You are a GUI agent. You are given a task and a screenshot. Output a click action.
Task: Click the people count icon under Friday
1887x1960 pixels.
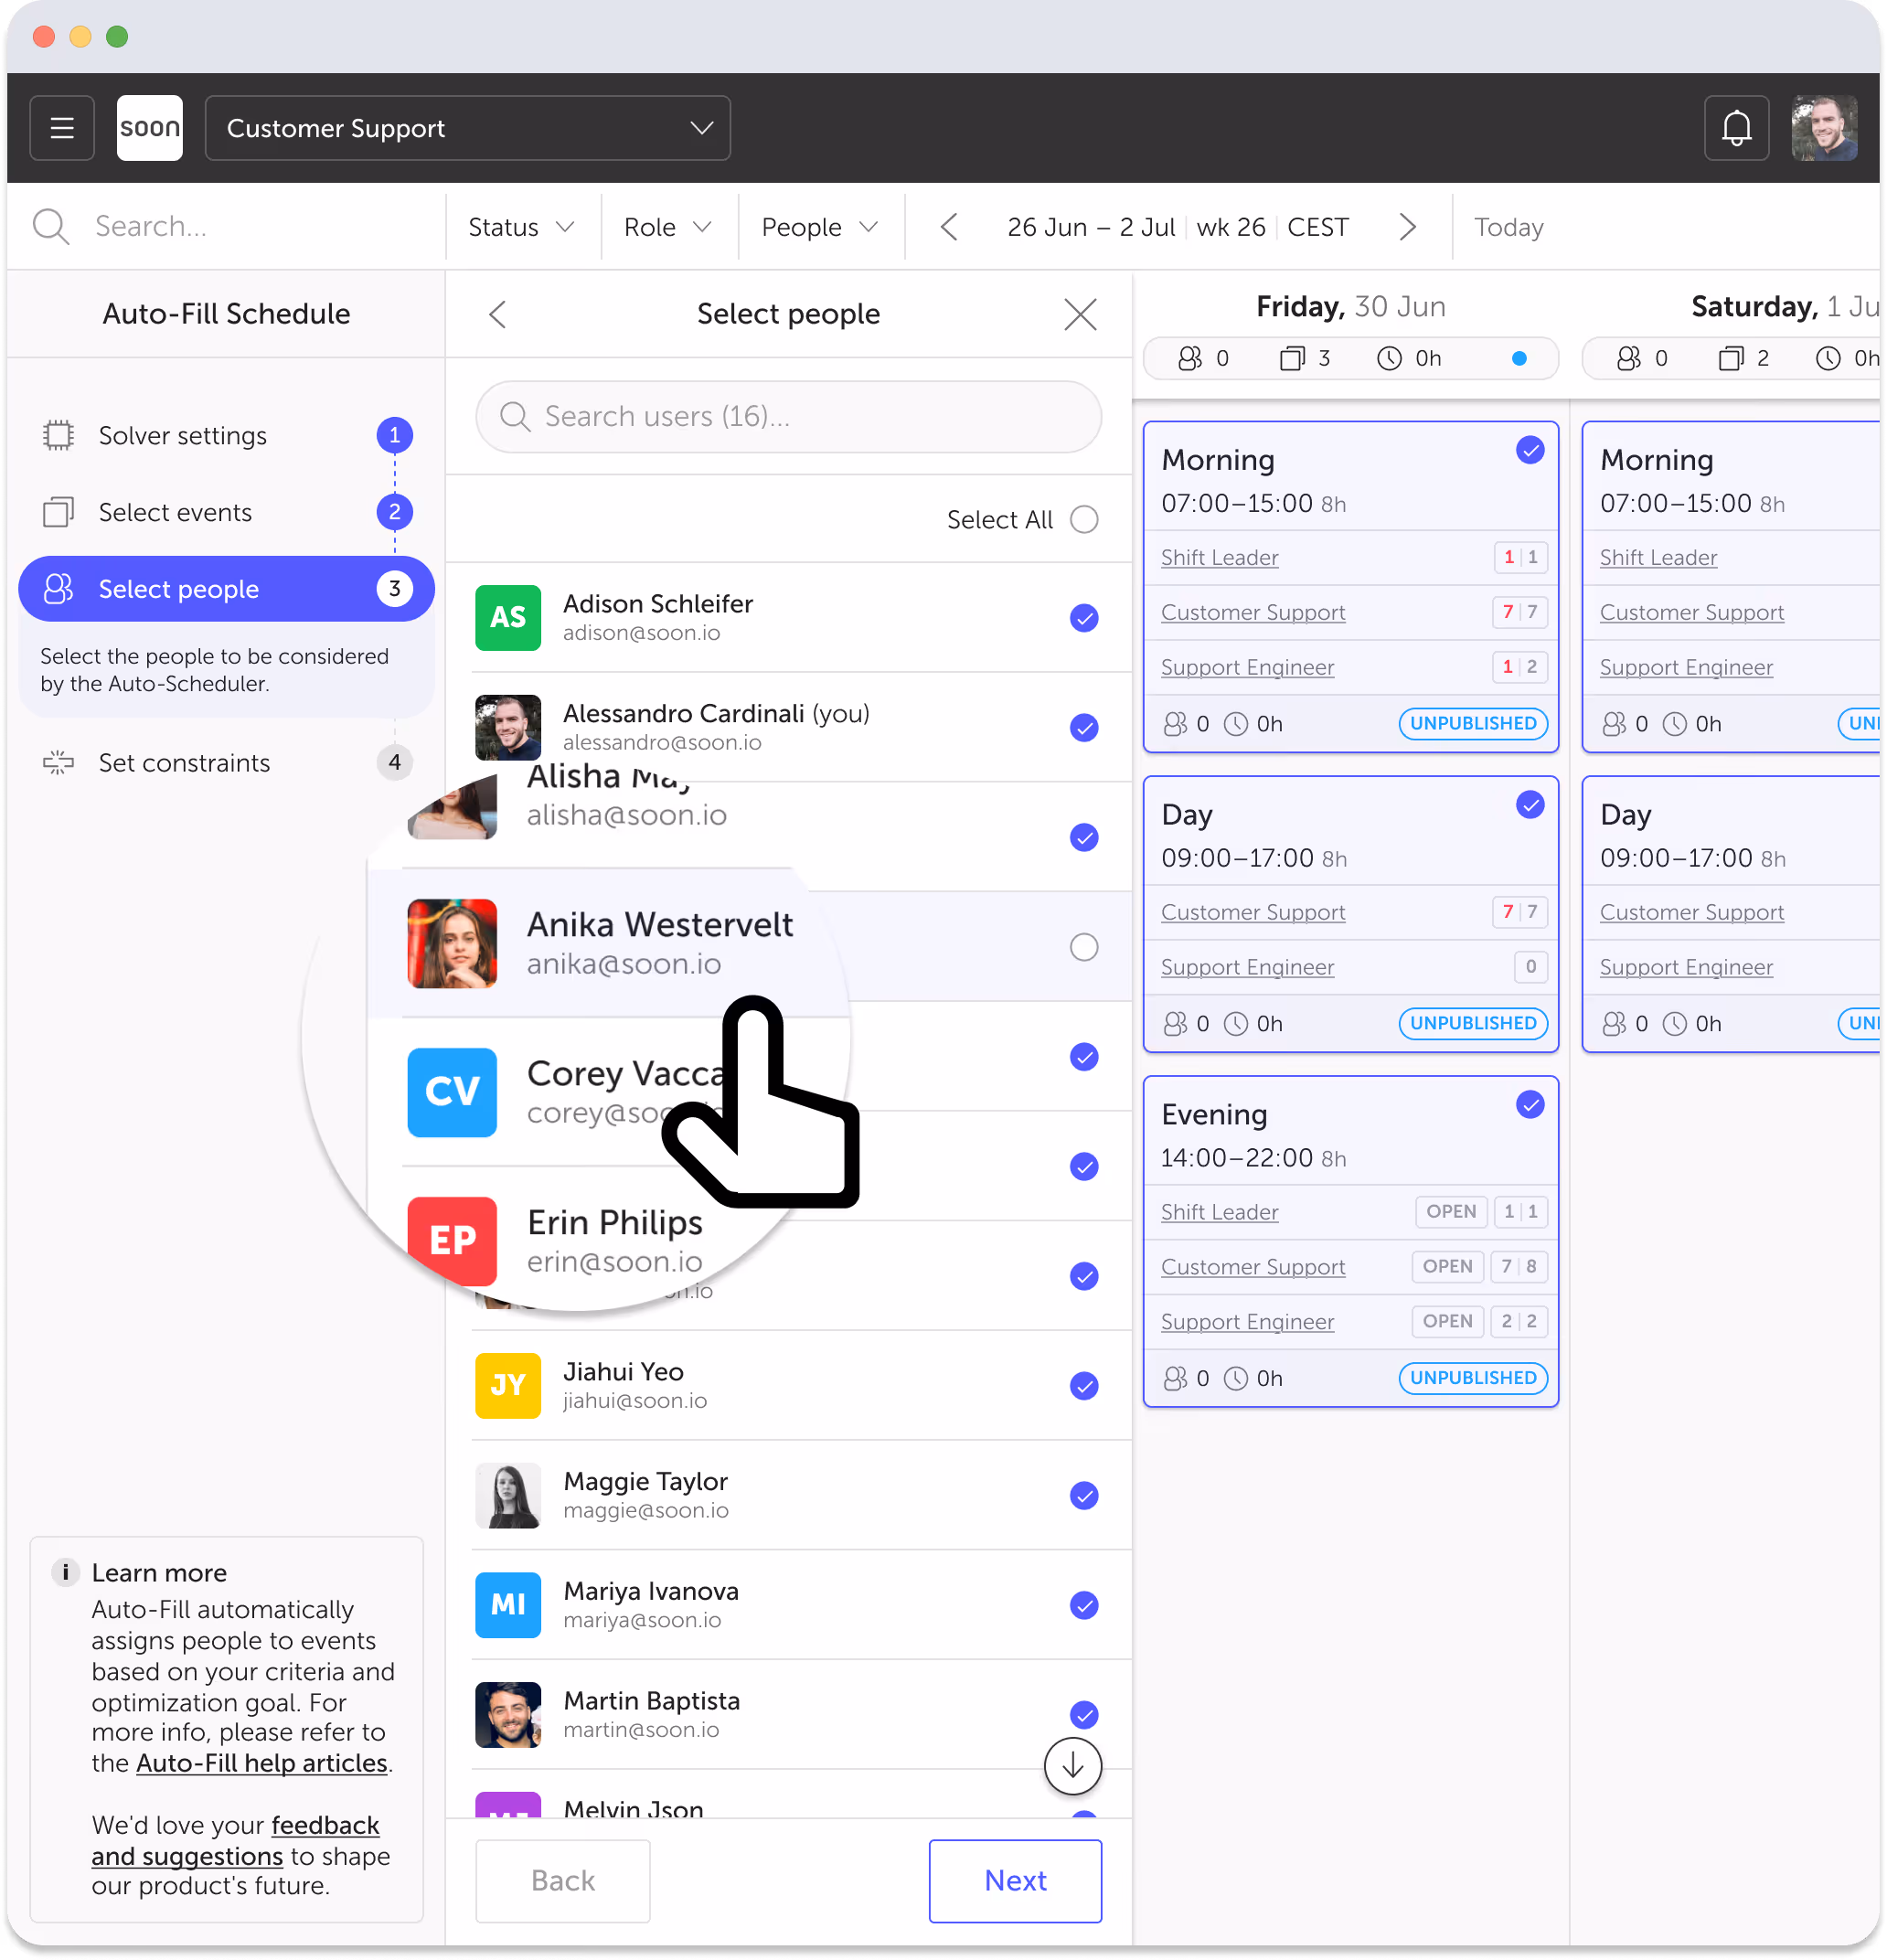click(x=1191, y=358)
